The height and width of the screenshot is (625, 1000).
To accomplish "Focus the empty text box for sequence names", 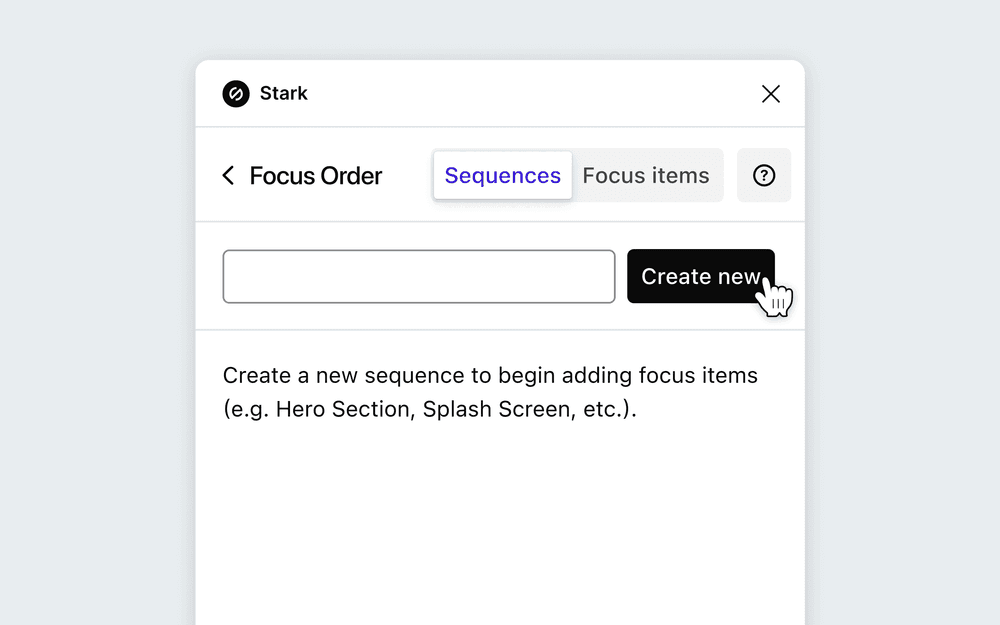I will point(419,276).
